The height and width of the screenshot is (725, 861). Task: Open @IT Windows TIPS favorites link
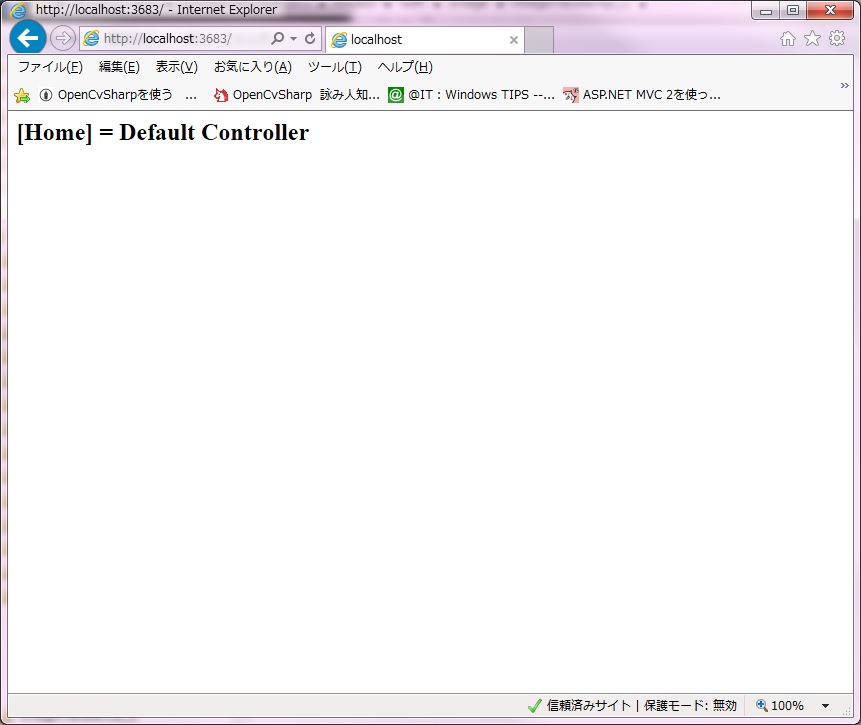[472, 95]
